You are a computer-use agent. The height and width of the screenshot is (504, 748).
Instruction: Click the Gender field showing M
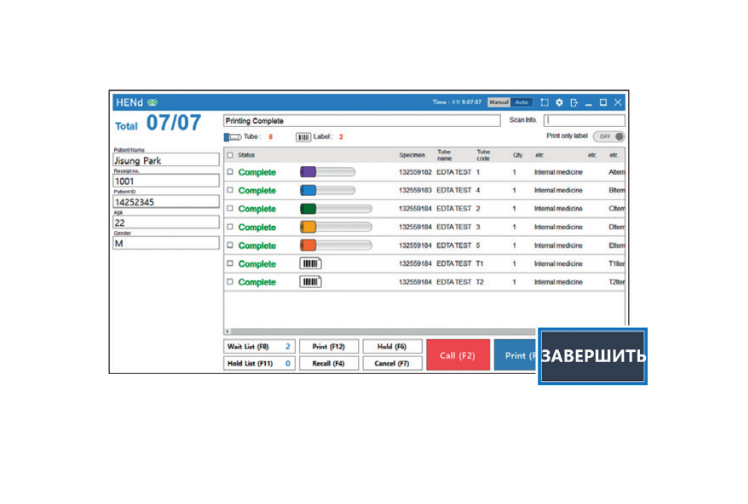(x=166, y=243)
